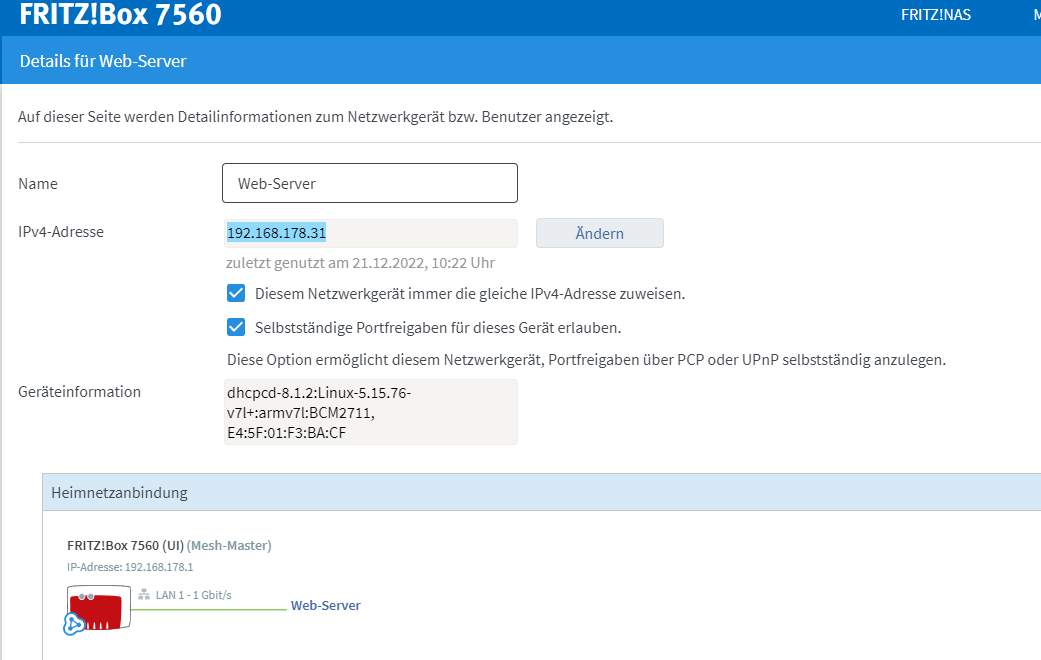The width and height of the screenshot is (1041, 660).
Task: Click the 'zuletzt genutzt am 21.12.2022' text
Action: (x=360, y=263)
